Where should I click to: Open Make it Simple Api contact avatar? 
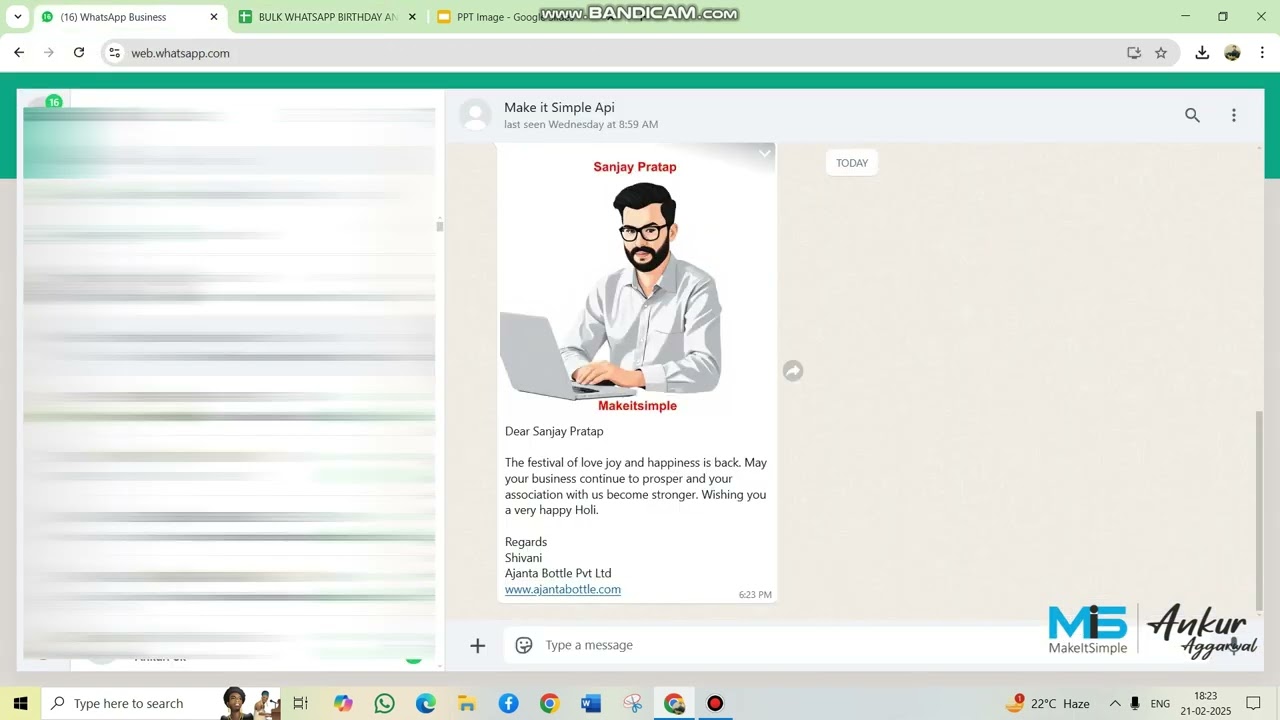pos(475,115)
